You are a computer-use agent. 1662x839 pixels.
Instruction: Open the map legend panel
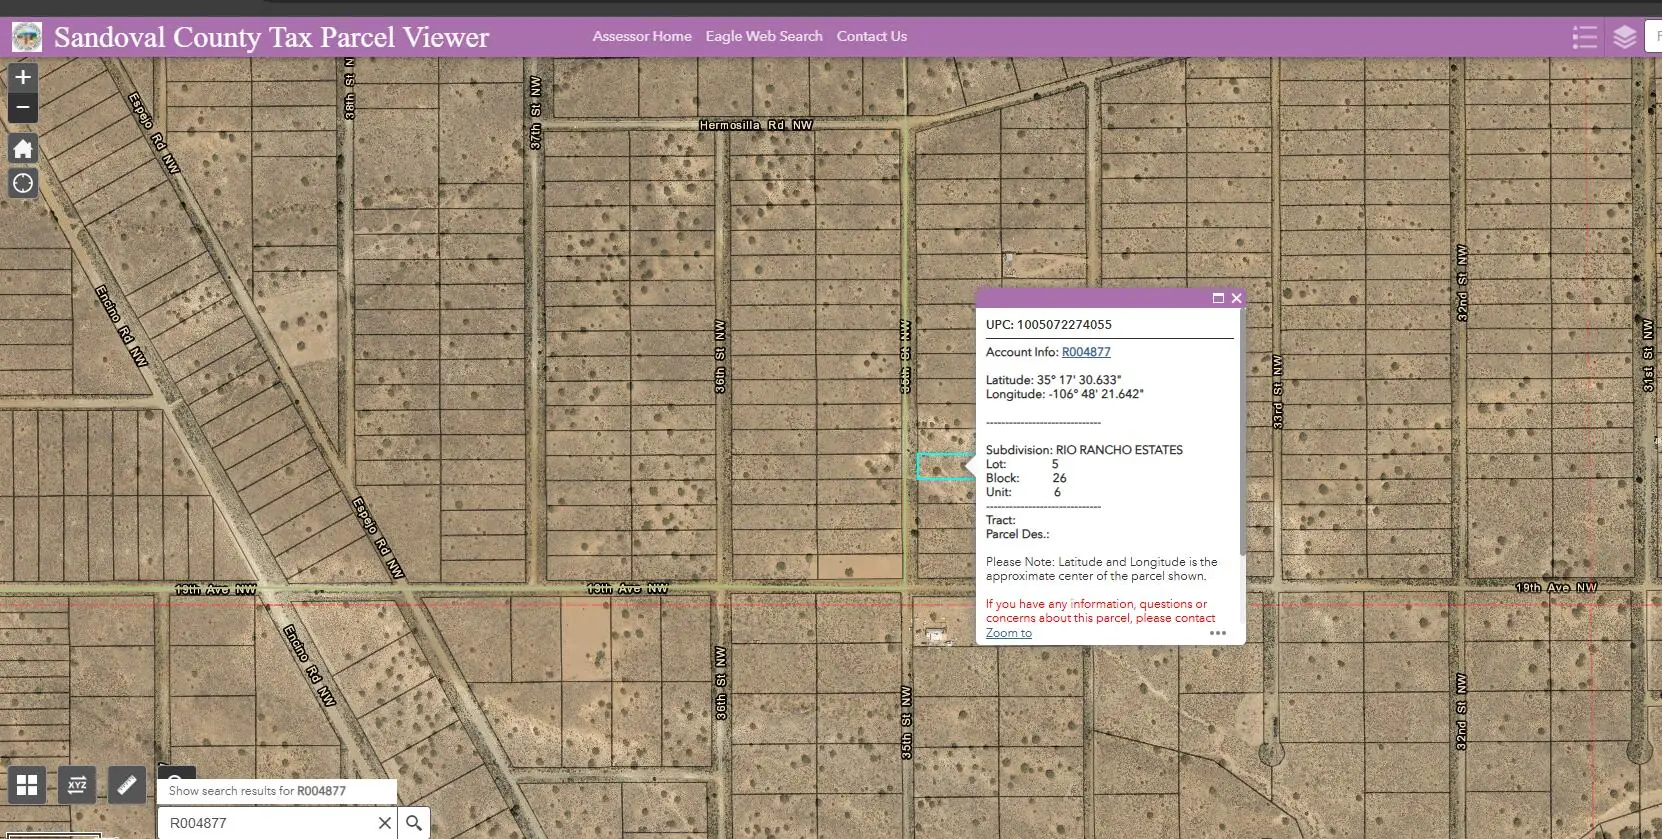coord(1584,37)
